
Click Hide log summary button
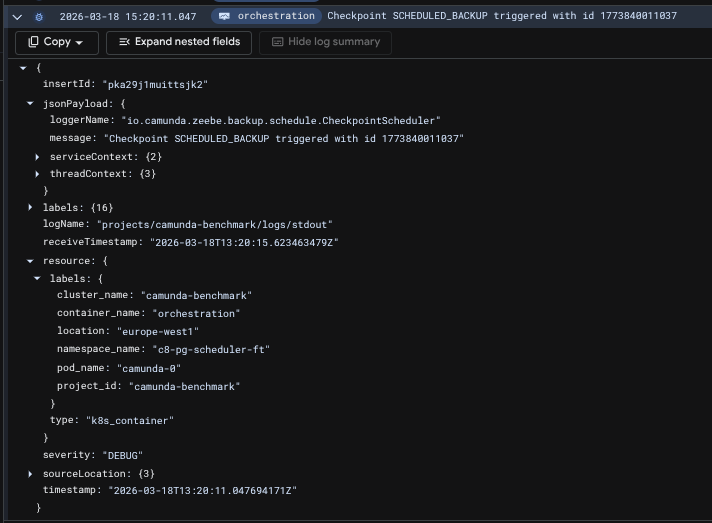tap(325, 42)
